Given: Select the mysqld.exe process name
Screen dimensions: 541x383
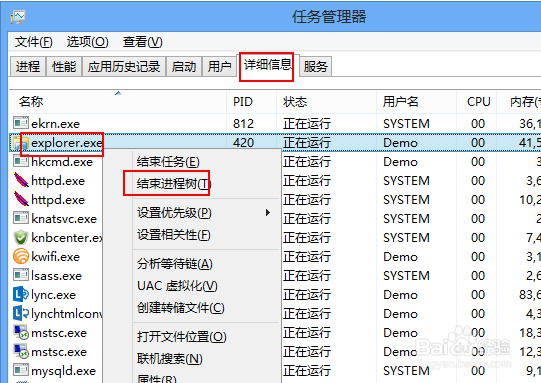Looking at the screenshot, I should tap(63, 371).
